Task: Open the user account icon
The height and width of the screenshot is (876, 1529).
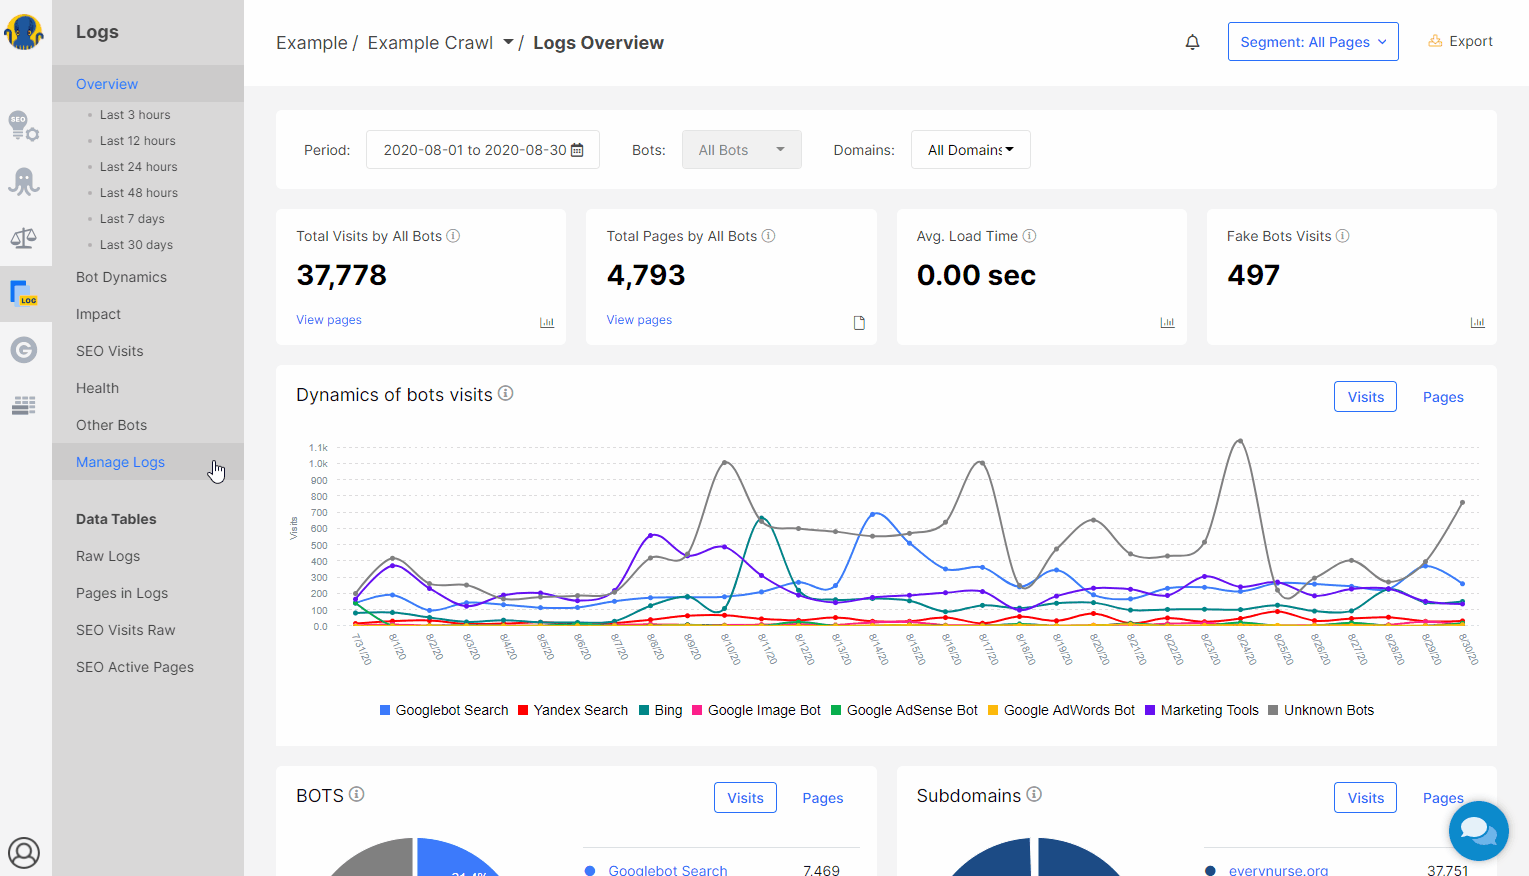Action: tap(24, 852)
